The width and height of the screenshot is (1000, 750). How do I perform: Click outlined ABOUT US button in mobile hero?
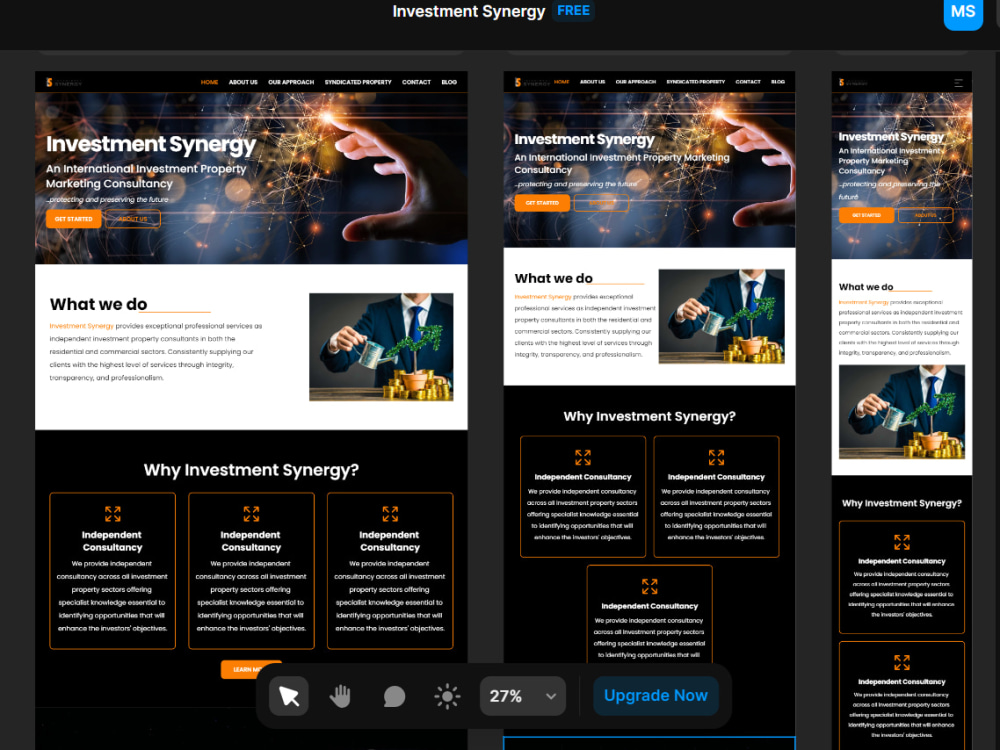coord(925,216)
